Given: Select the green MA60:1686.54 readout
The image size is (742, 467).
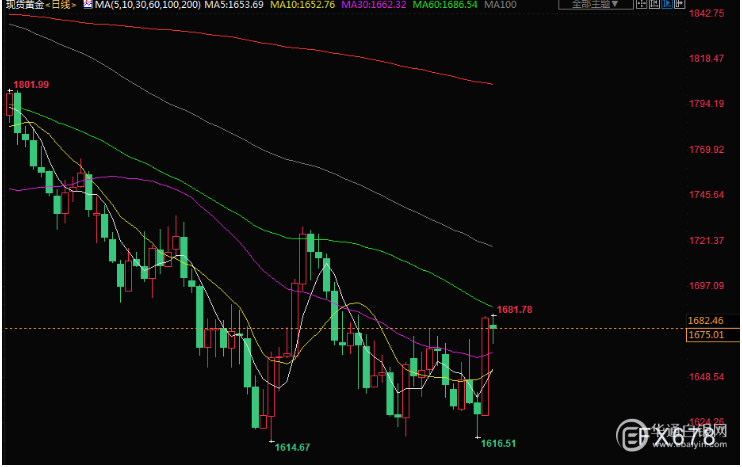Looking at the screenshot, I should 445,5.
